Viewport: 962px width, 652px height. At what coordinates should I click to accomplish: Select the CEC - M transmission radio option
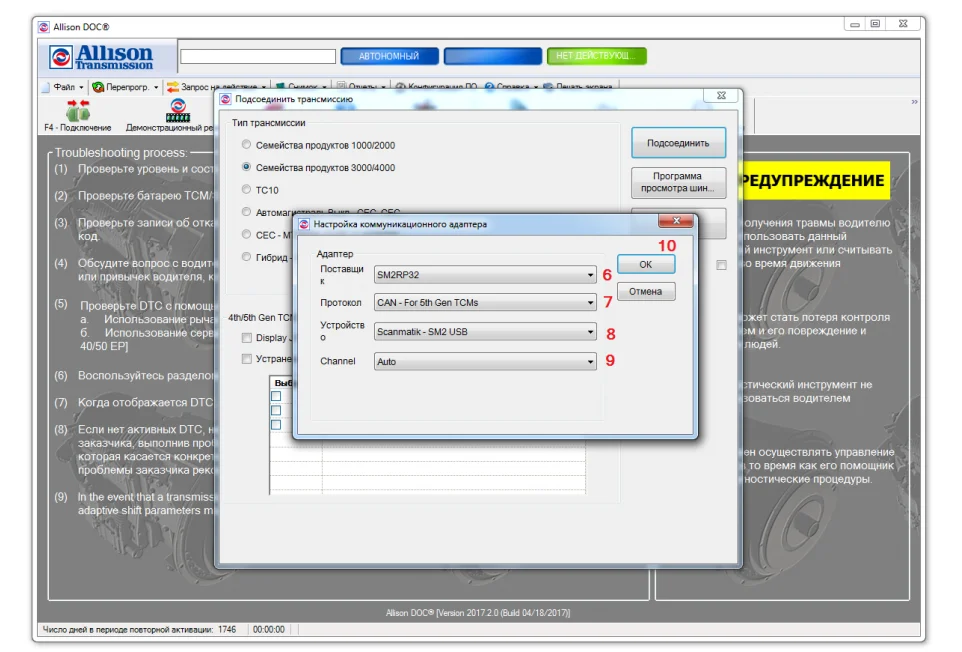(246, 234)
